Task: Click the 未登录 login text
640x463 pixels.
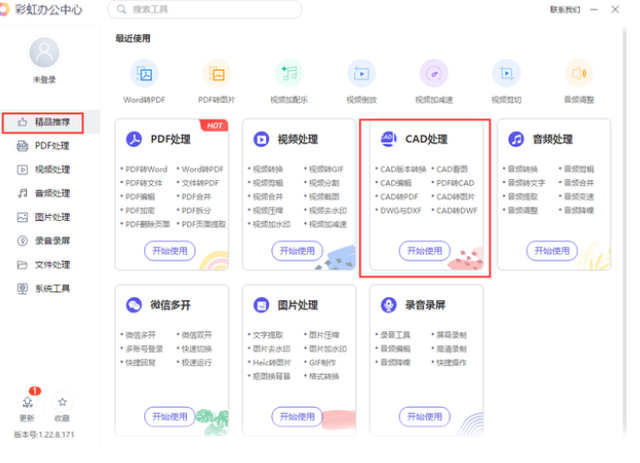Action: [44, 80]
